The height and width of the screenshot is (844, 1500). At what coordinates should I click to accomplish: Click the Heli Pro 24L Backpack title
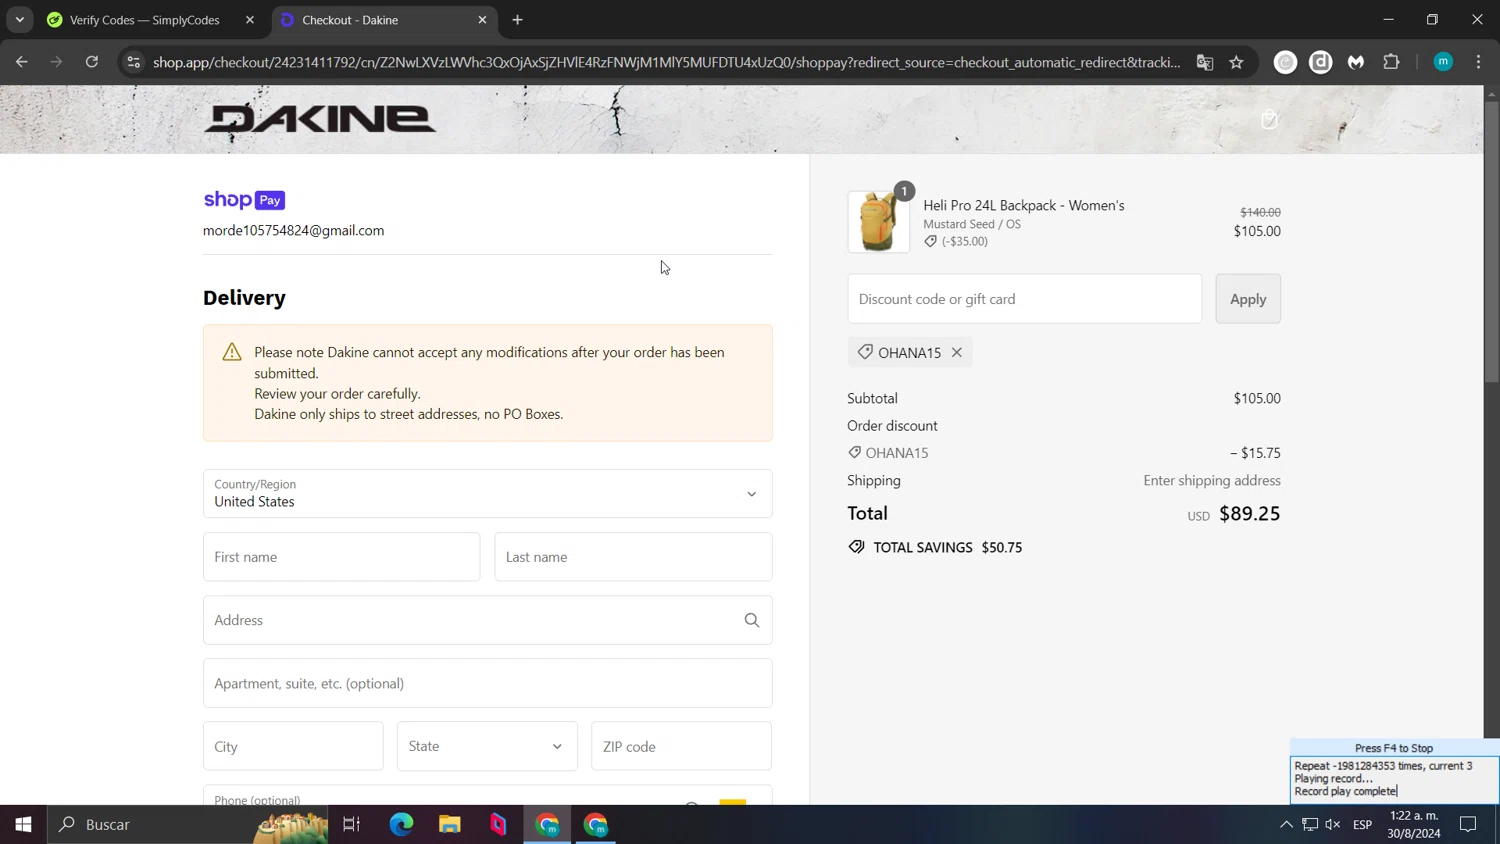click(x=1024, y=205)
